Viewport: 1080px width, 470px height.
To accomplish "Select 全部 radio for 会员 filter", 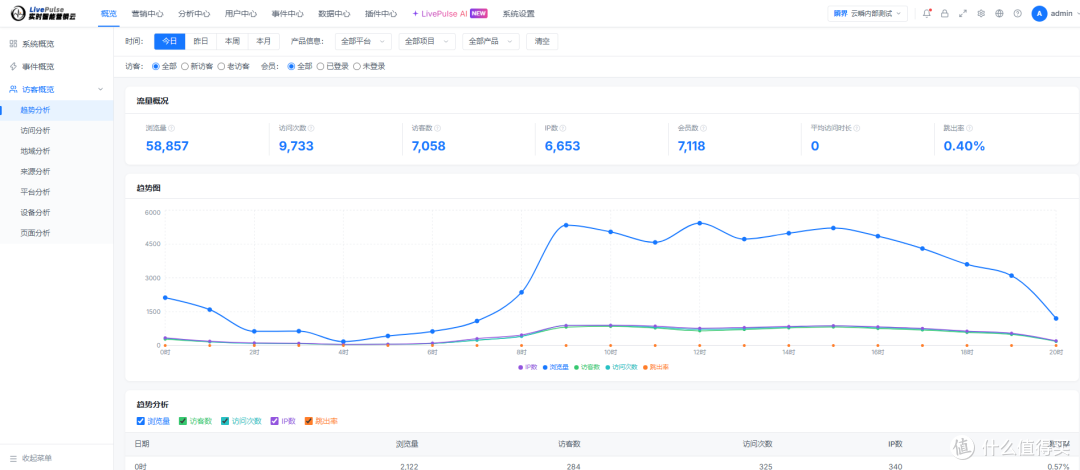I will pos(291,66).
